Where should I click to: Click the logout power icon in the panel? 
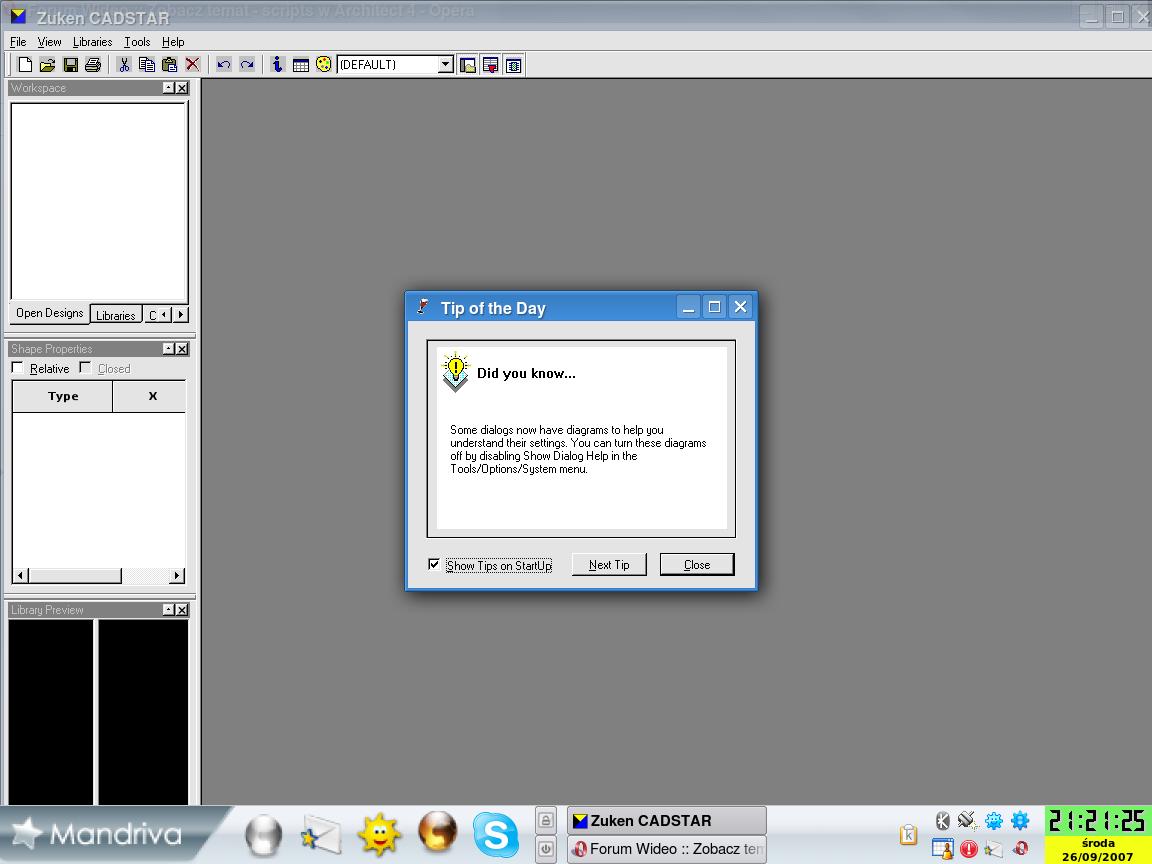[546, 849]
